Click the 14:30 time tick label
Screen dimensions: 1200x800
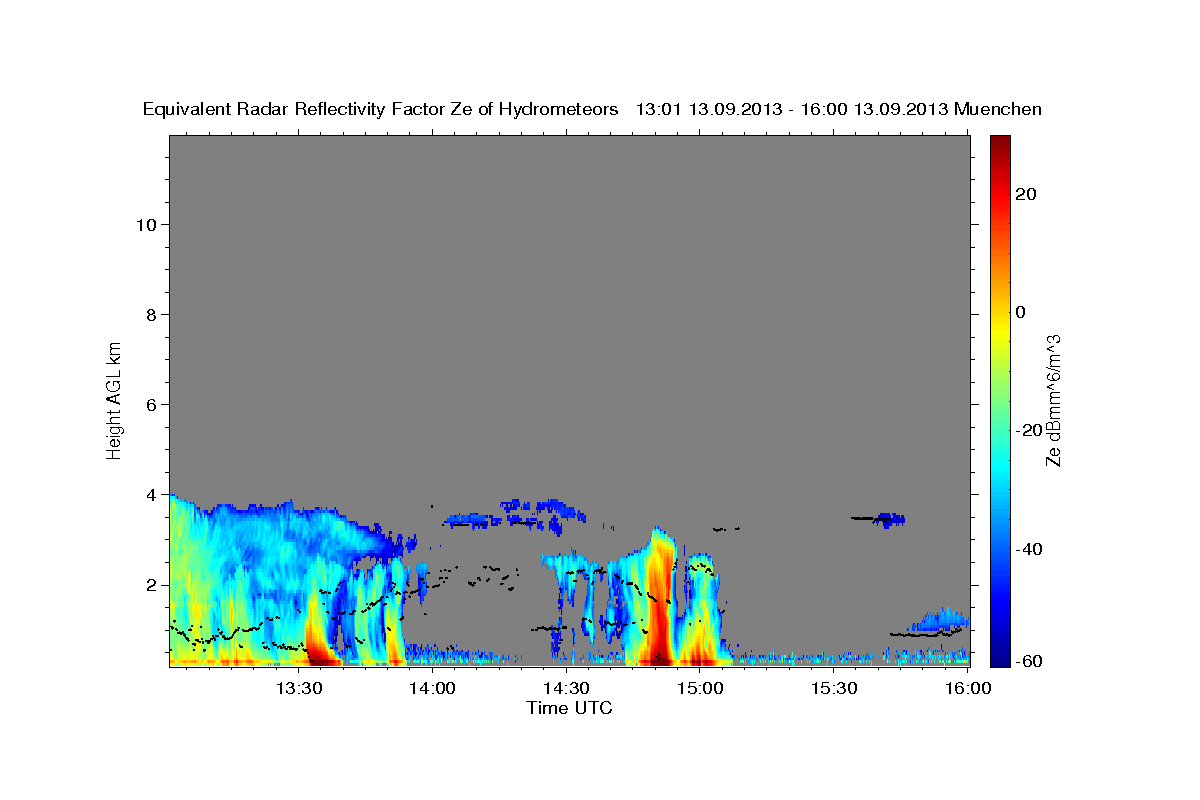566,688
